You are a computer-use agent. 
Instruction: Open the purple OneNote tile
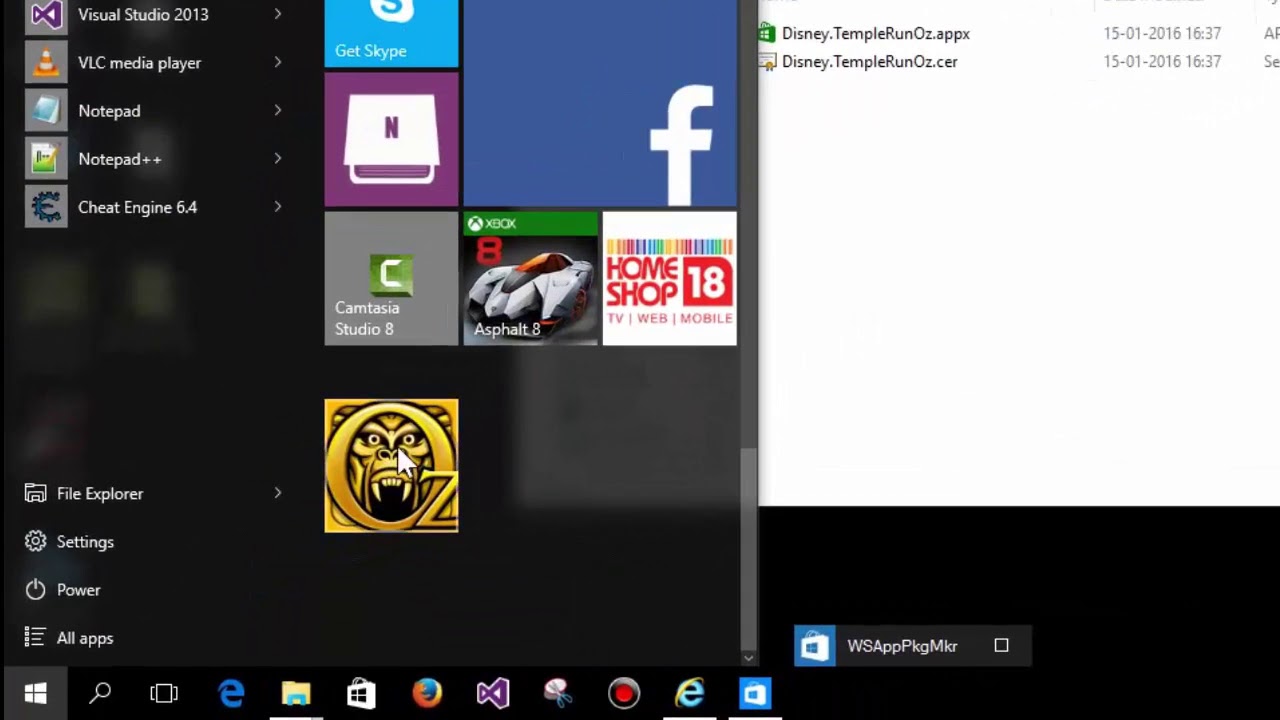(x=391, y=139)
